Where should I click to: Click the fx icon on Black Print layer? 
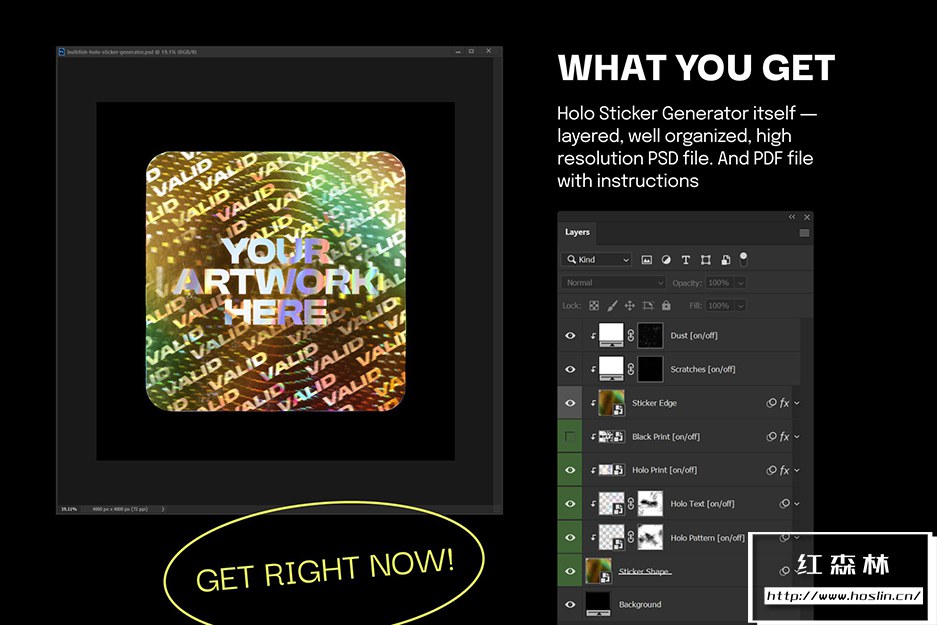point(785,437)
